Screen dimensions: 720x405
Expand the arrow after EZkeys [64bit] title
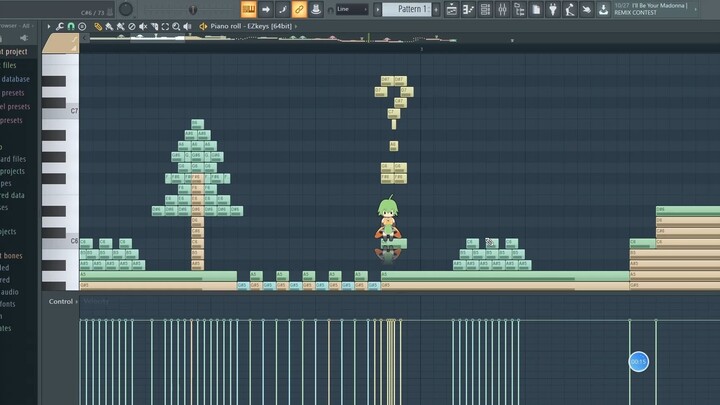coord(296,27)
